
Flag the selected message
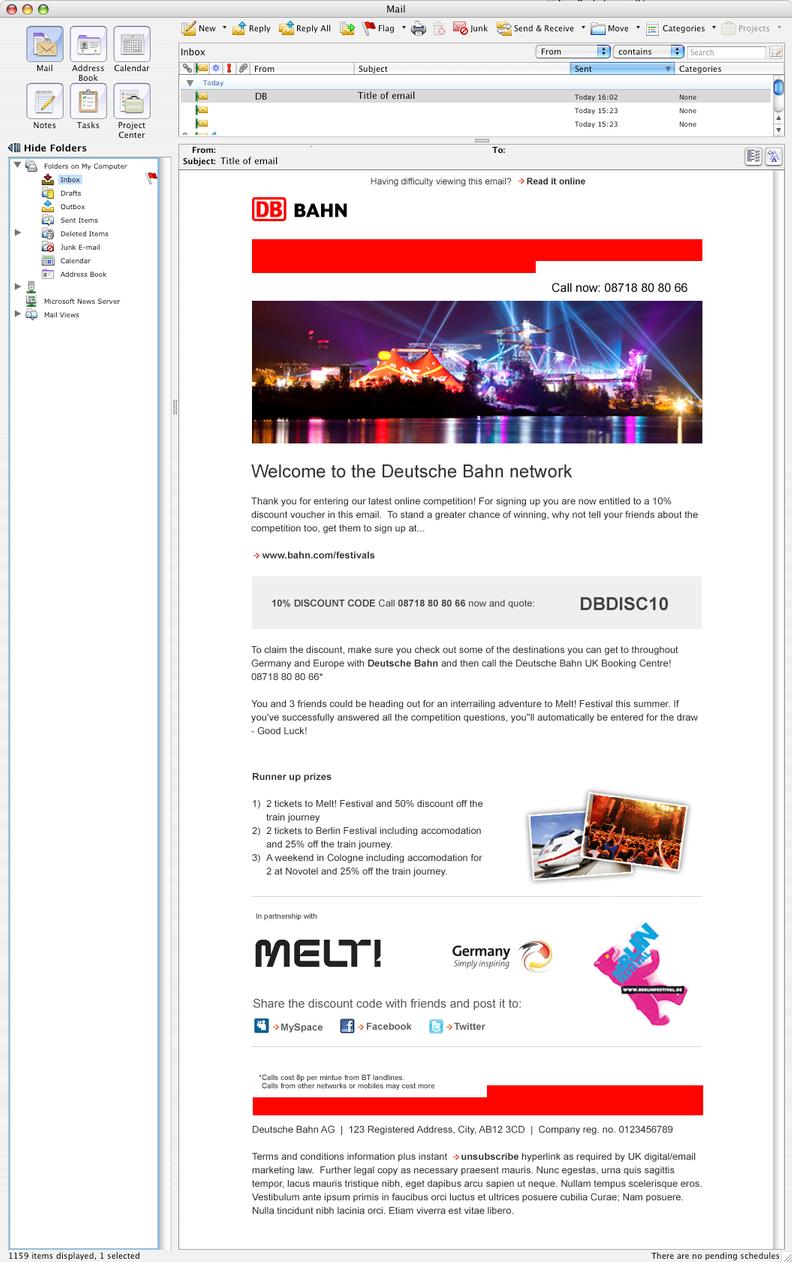(x=379, y=28)
